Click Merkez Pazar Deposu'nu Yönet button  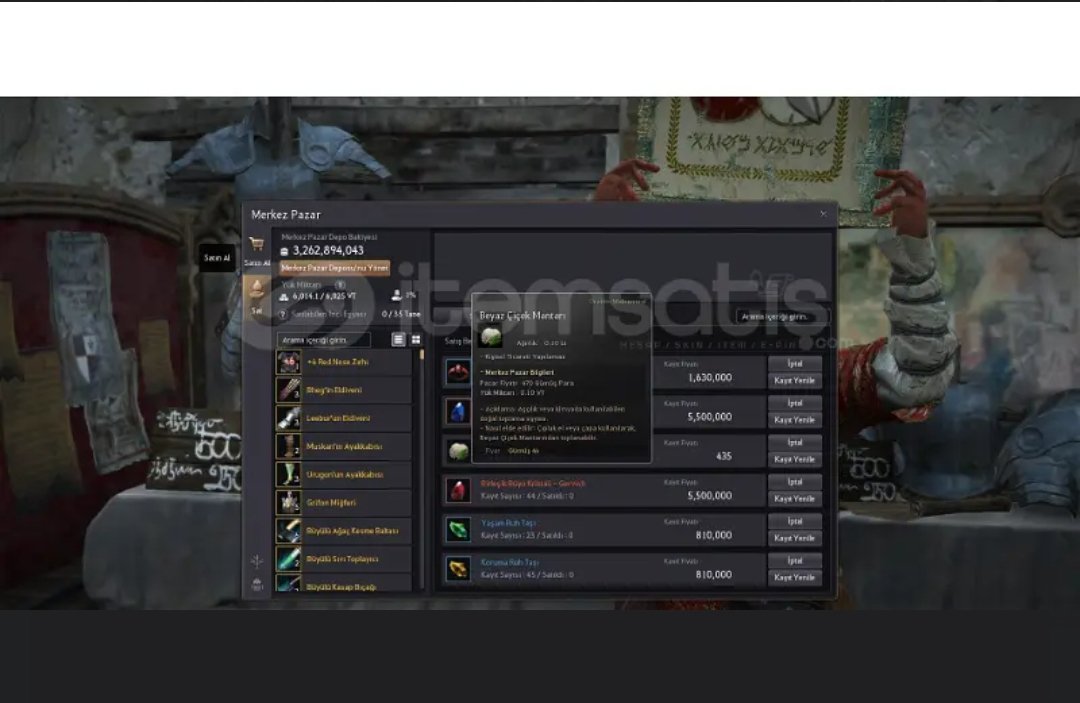click(335, 268)
